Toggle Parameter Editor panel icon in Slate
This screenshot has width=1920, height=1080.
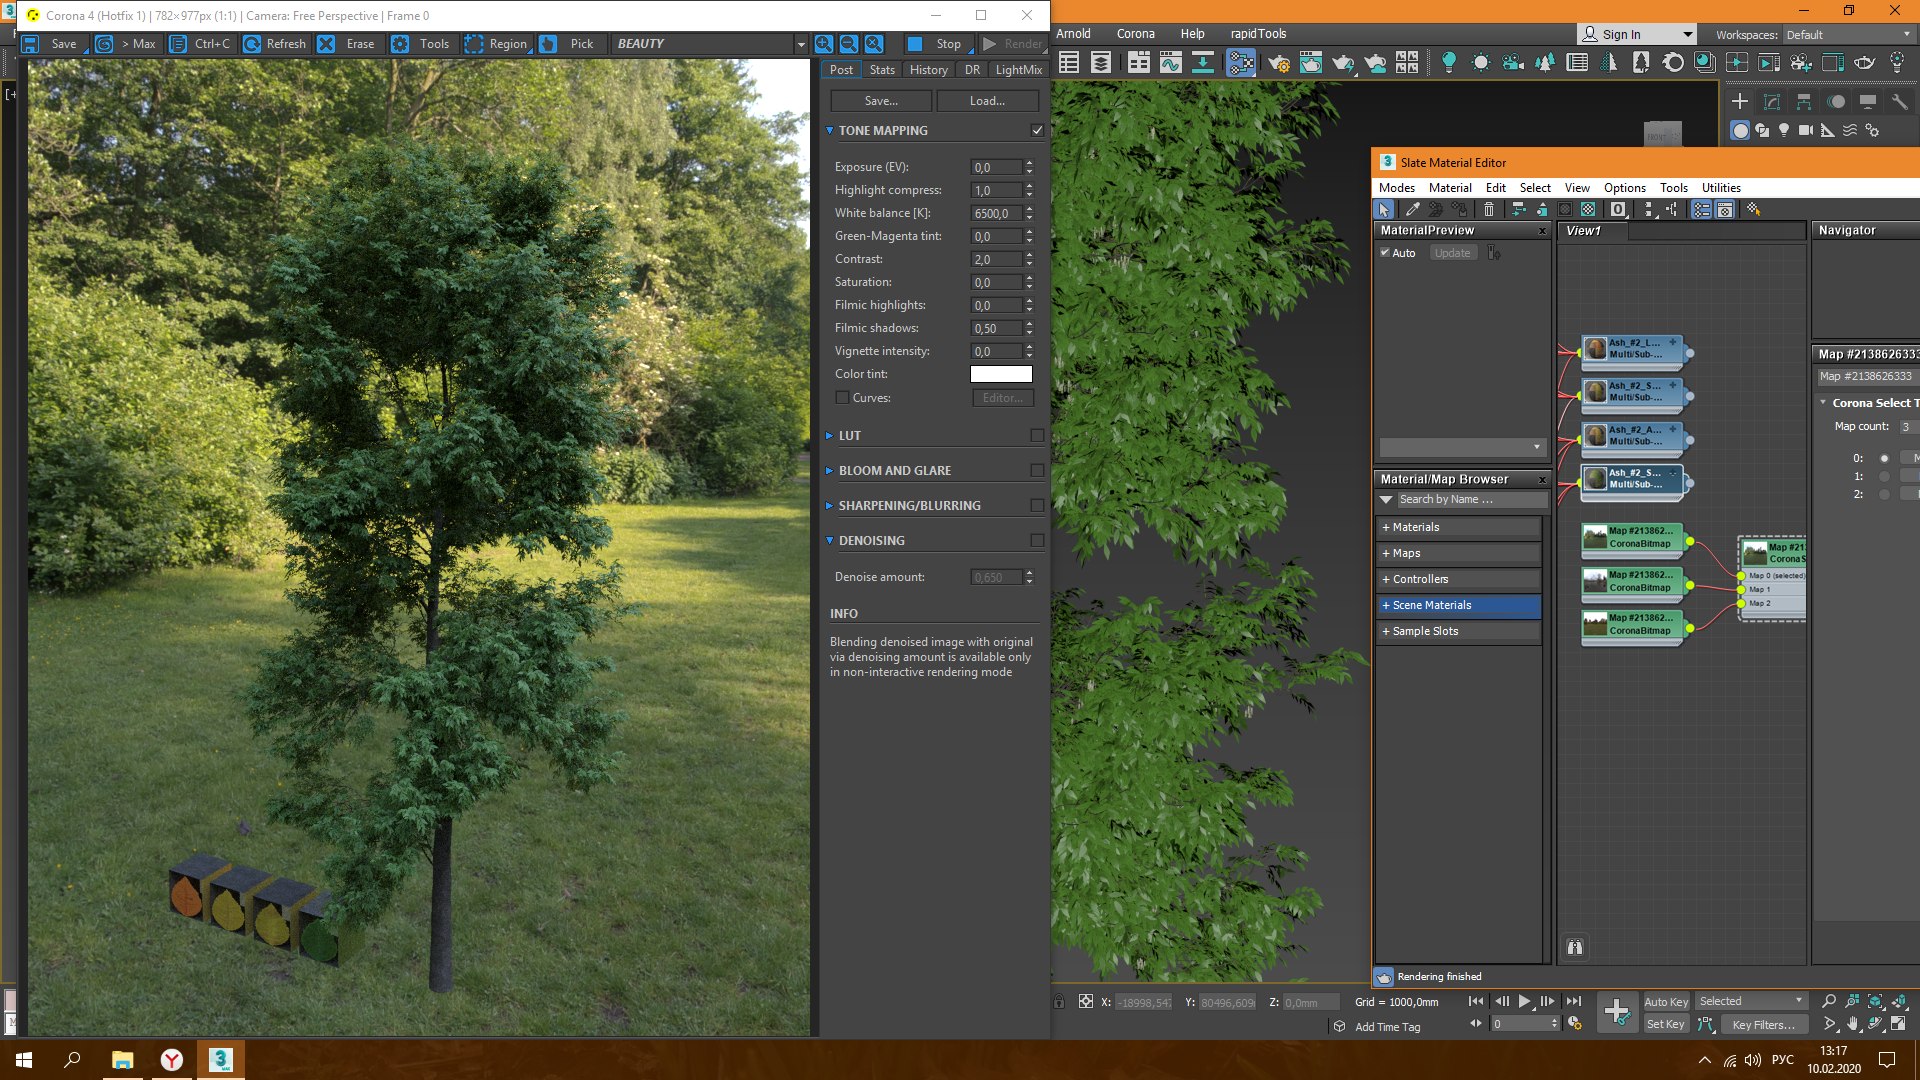click(x=1725, y=209)
